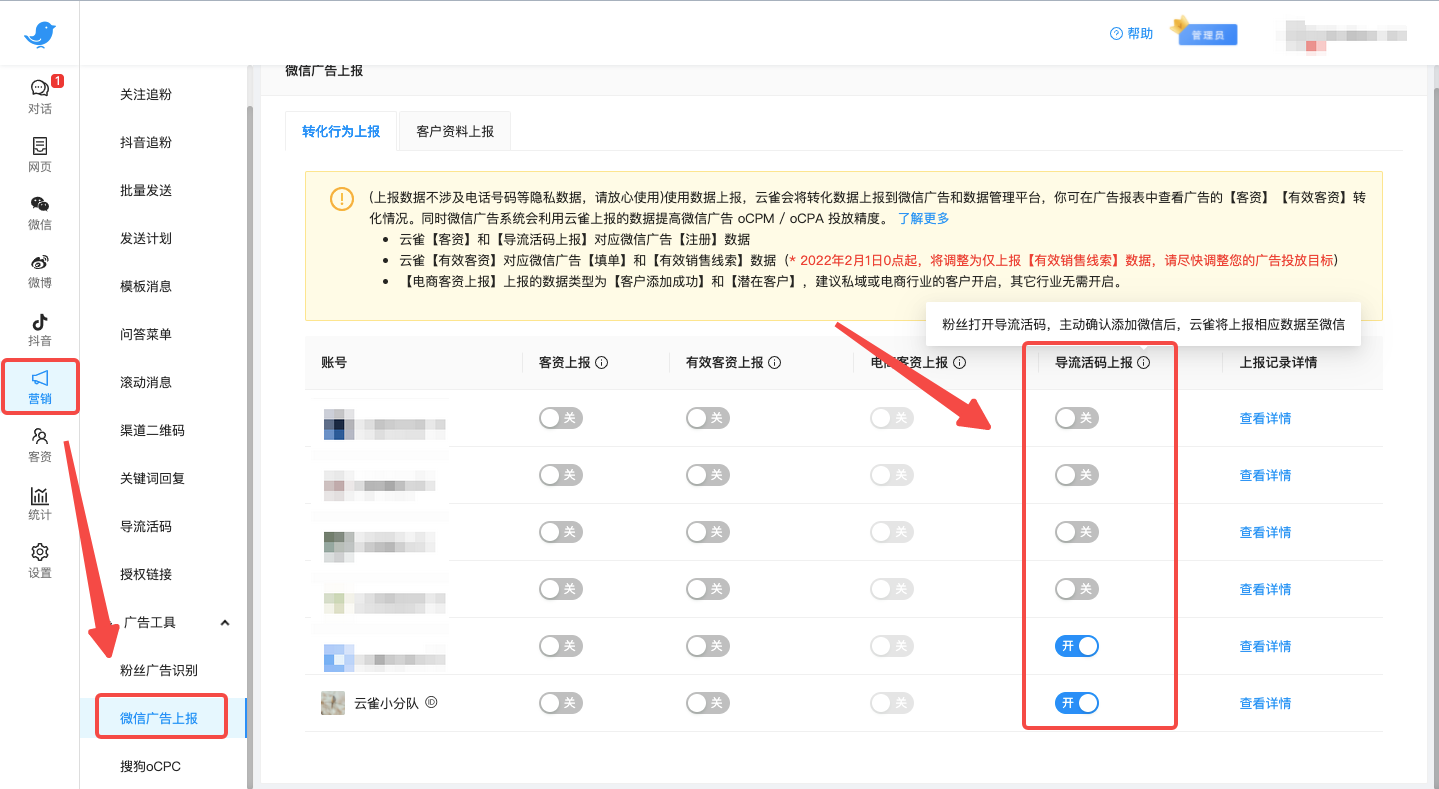Viewport: 1439px width, 789px height.
Task: Click 查看详情 for 云雀小分队 row
Action: point(1265,703)
